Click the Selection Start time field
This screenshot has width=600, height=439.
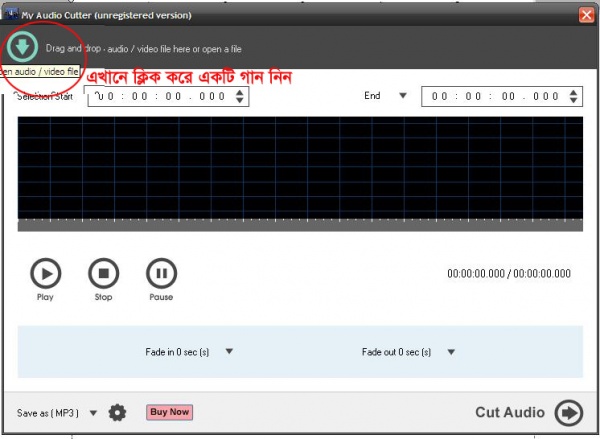168,96
